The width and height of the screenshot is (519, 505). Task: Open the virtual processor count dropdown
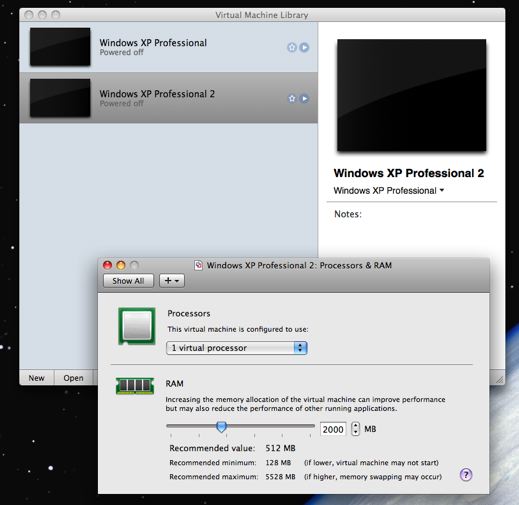(236, 348)
